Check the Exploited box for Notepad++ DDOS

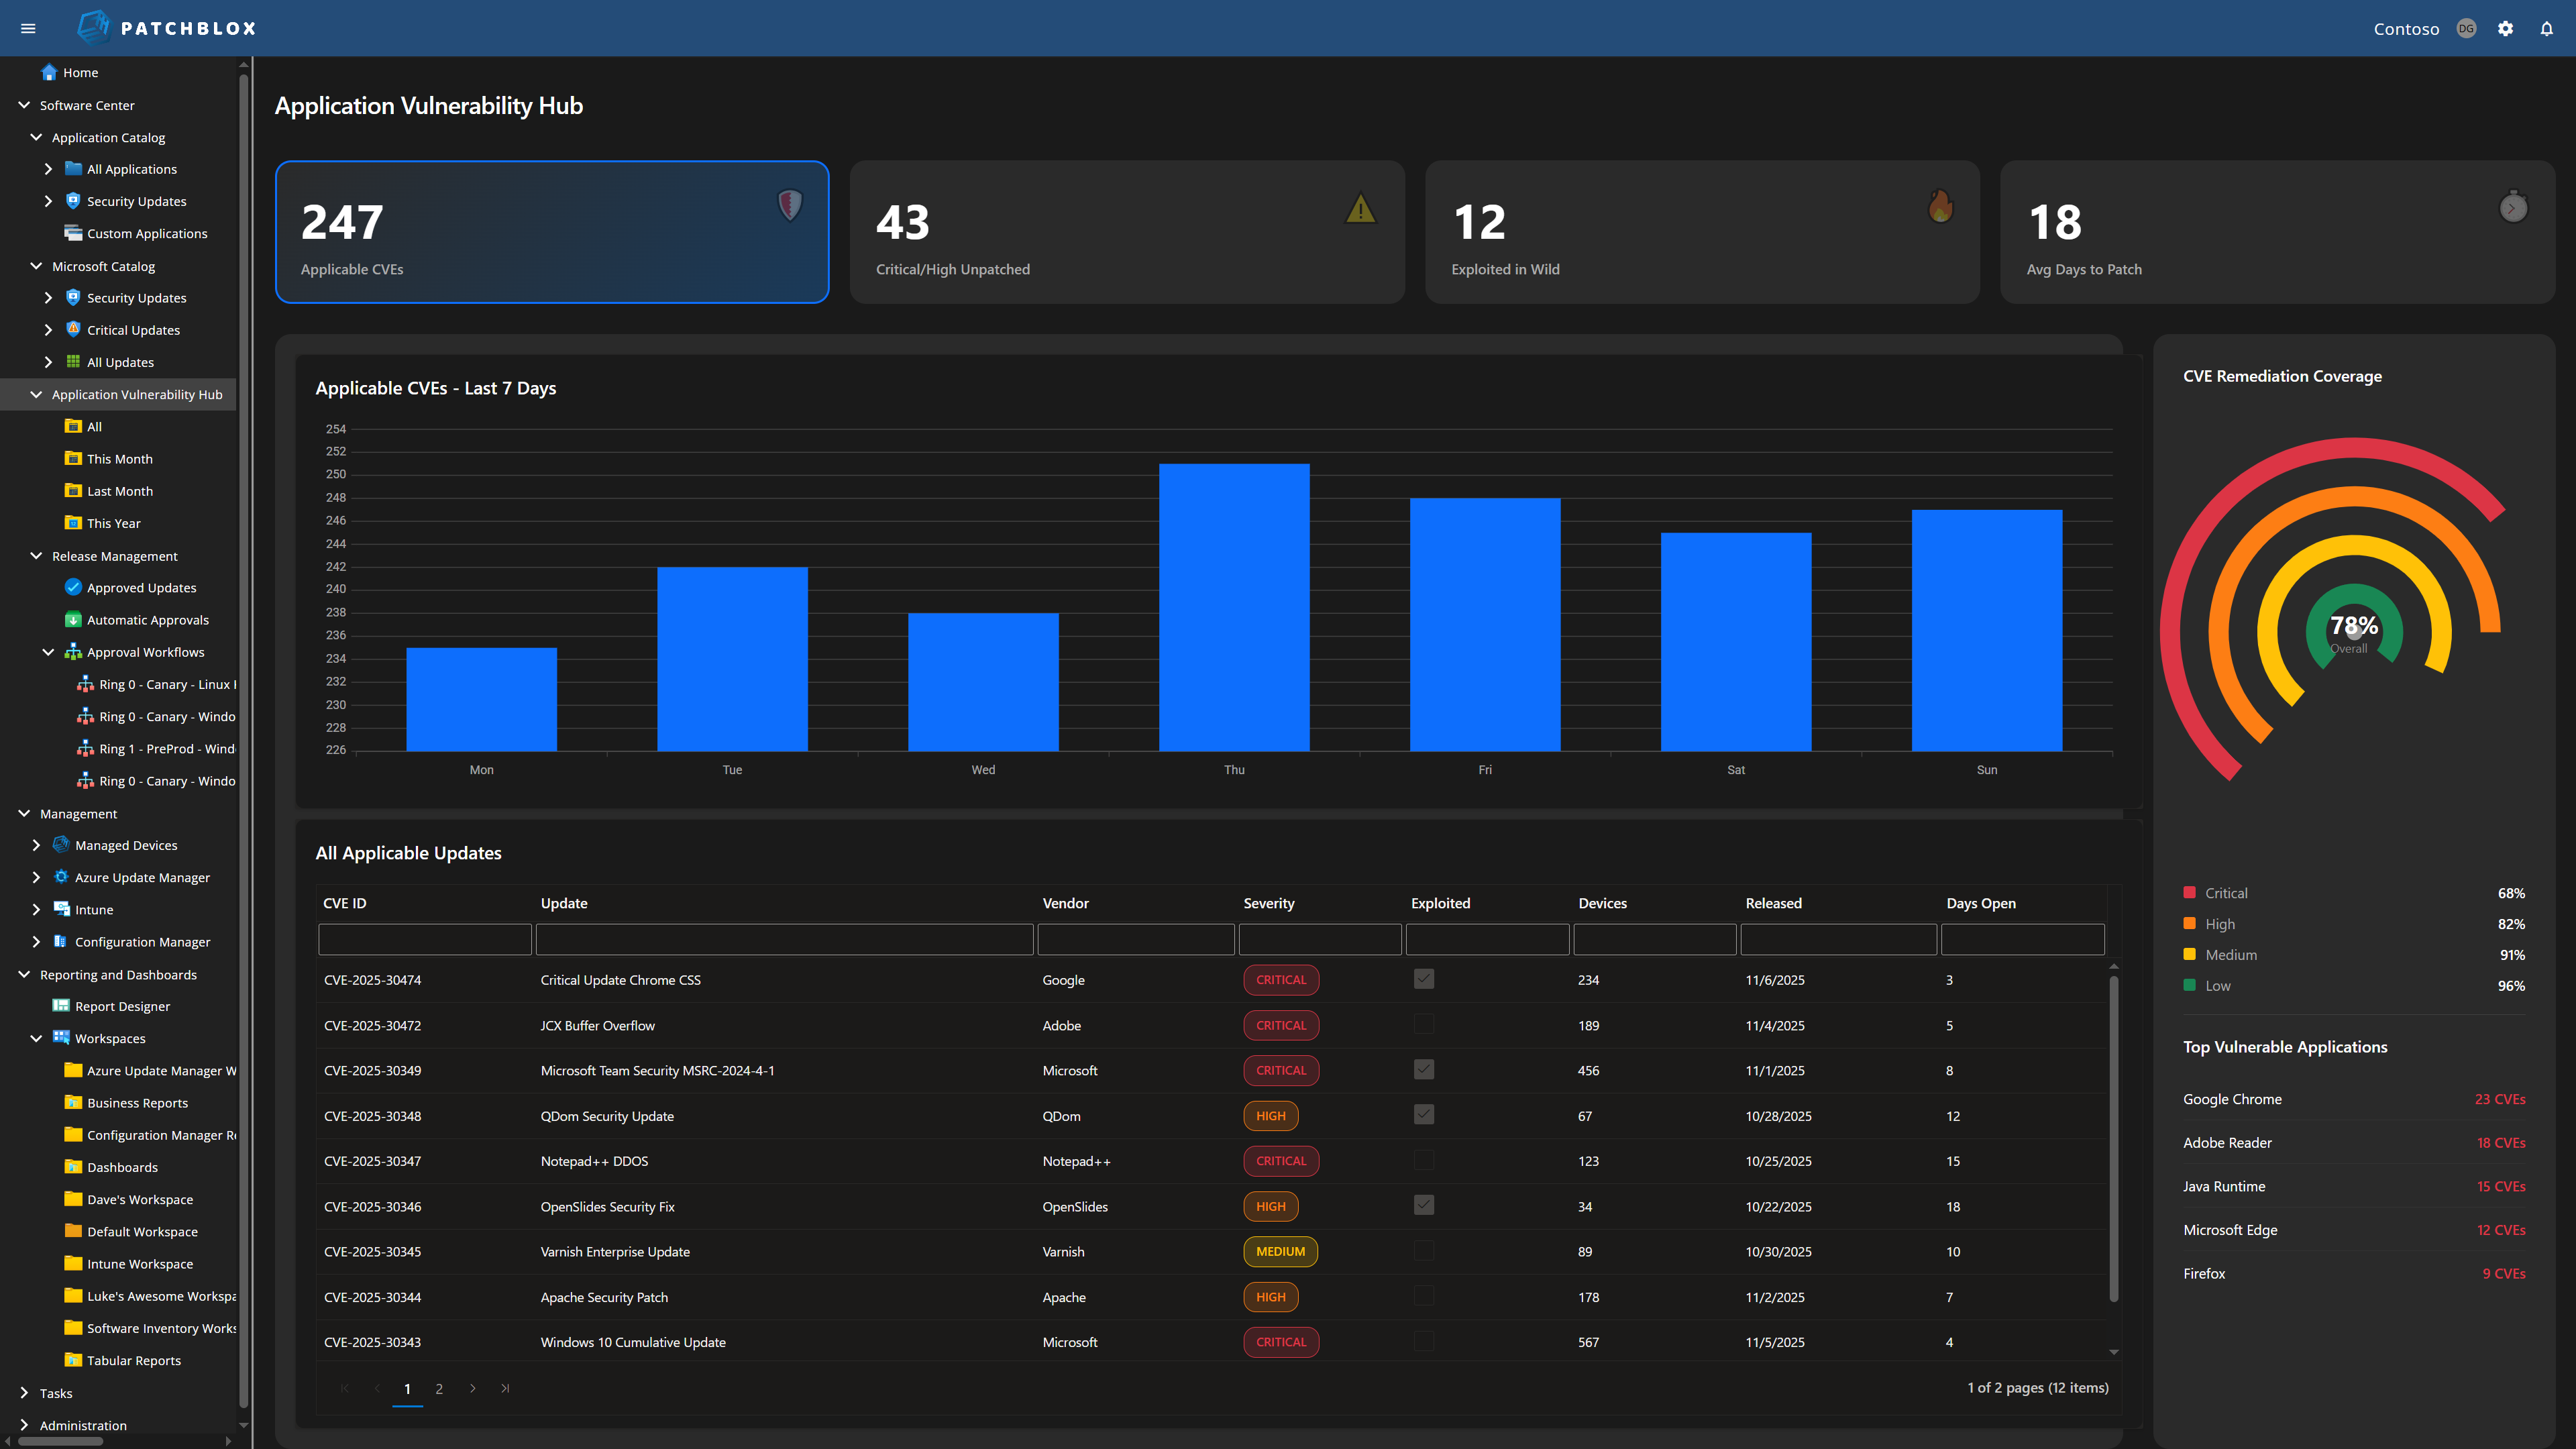(1423, 1161)
